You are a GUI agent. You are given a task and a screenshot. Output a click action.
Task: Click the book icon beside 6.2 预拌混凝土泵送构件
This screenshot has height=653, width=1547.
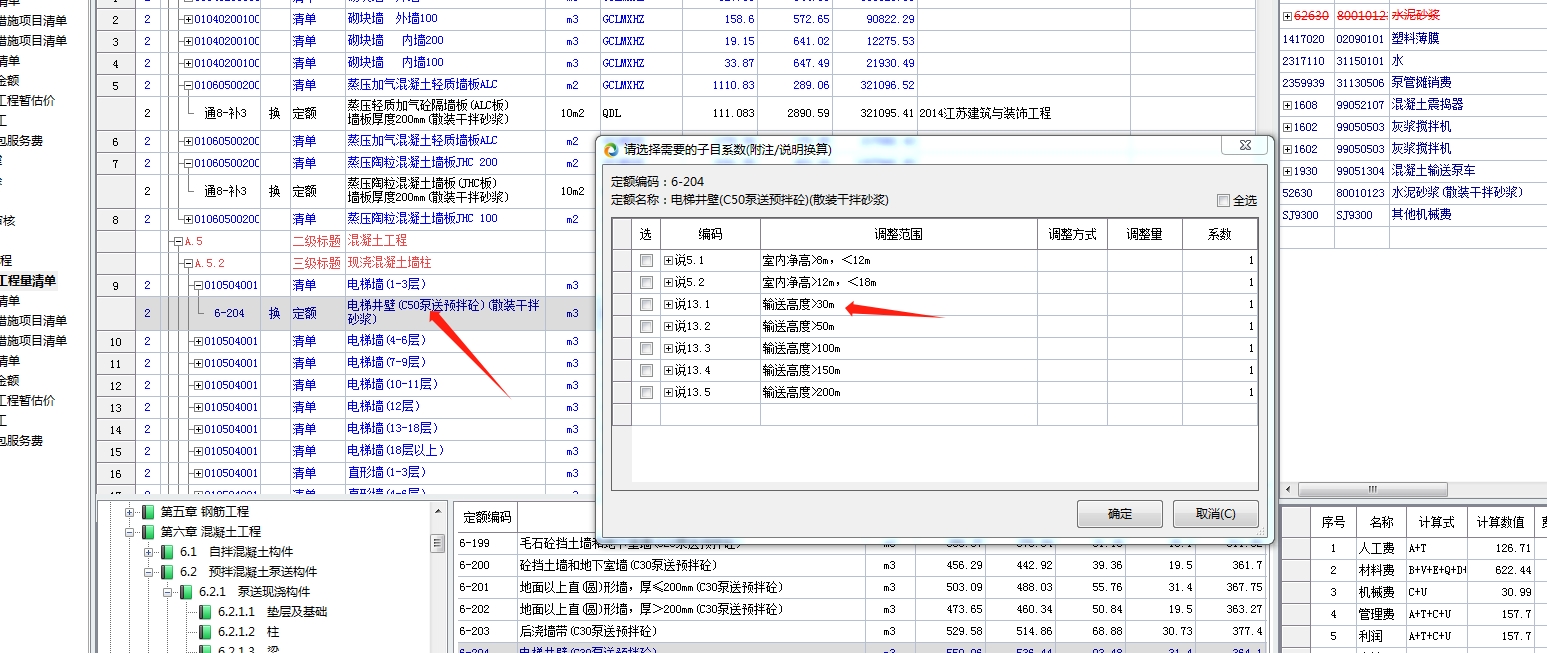(x=167, y=571)
